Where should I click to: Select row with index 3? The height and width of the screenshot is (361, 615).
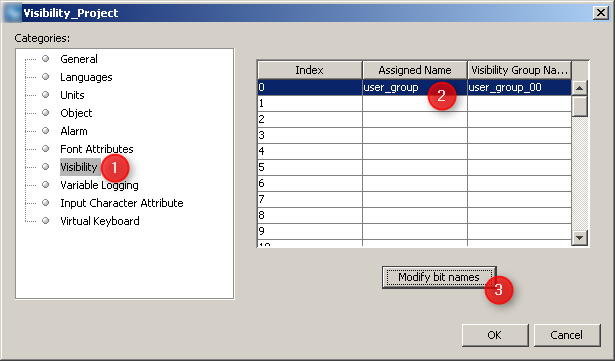415,136
